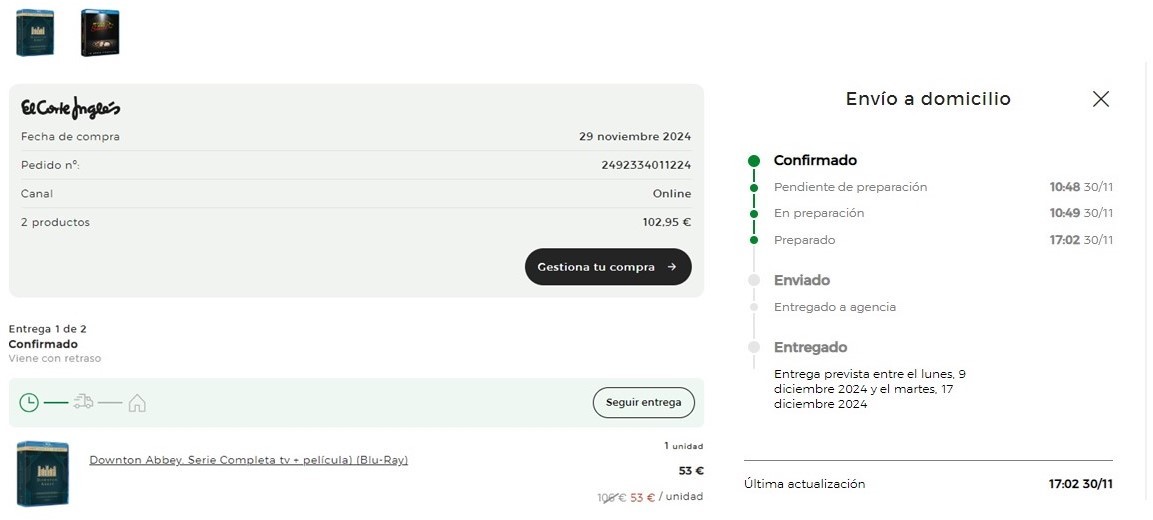
Task: Click the Entregado a agencia step dot
Action: 754,307
